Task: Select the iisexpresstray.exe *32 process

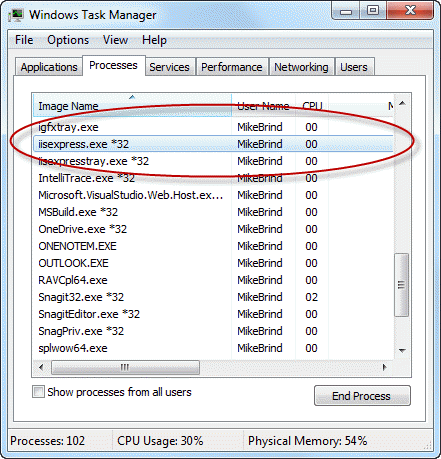Action: pos(213,161)
